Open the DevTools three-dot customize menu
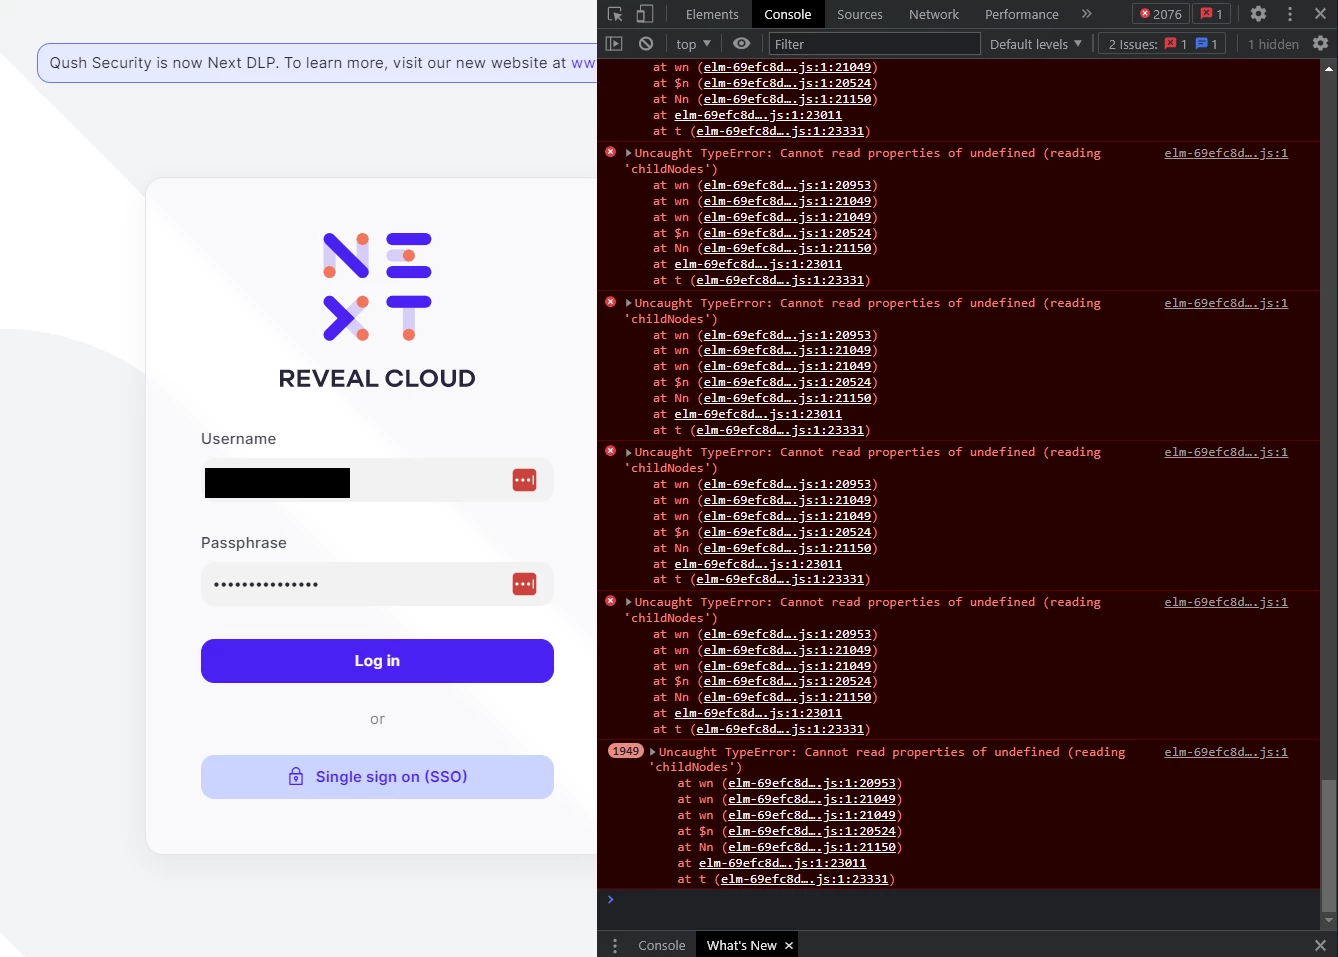The width and height of the screenshot is (1338, 957). pos(1290,14)
